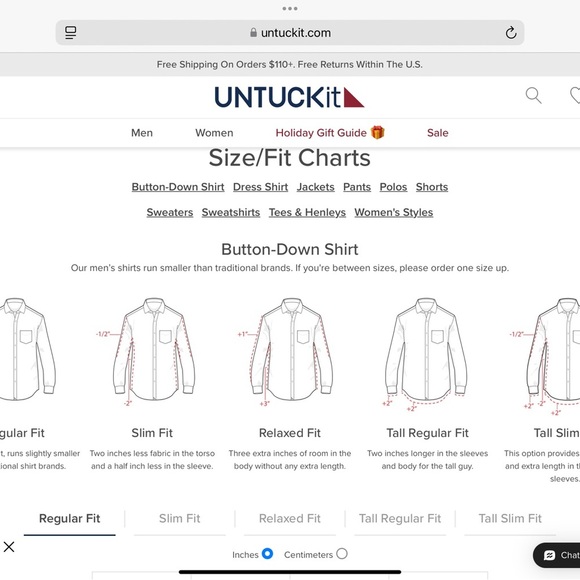This screenshot has height=580, width=580.
Task: Click 'Our men's shirts run smaller' note
Action: point(290,268)
